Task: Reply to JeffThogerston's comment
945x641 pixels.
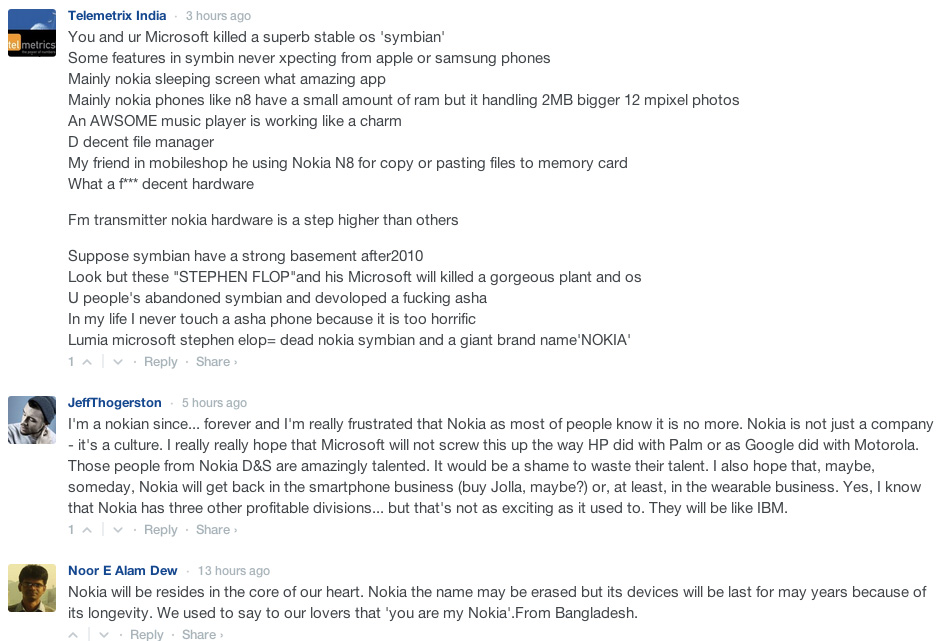Action: coord(160,530)
